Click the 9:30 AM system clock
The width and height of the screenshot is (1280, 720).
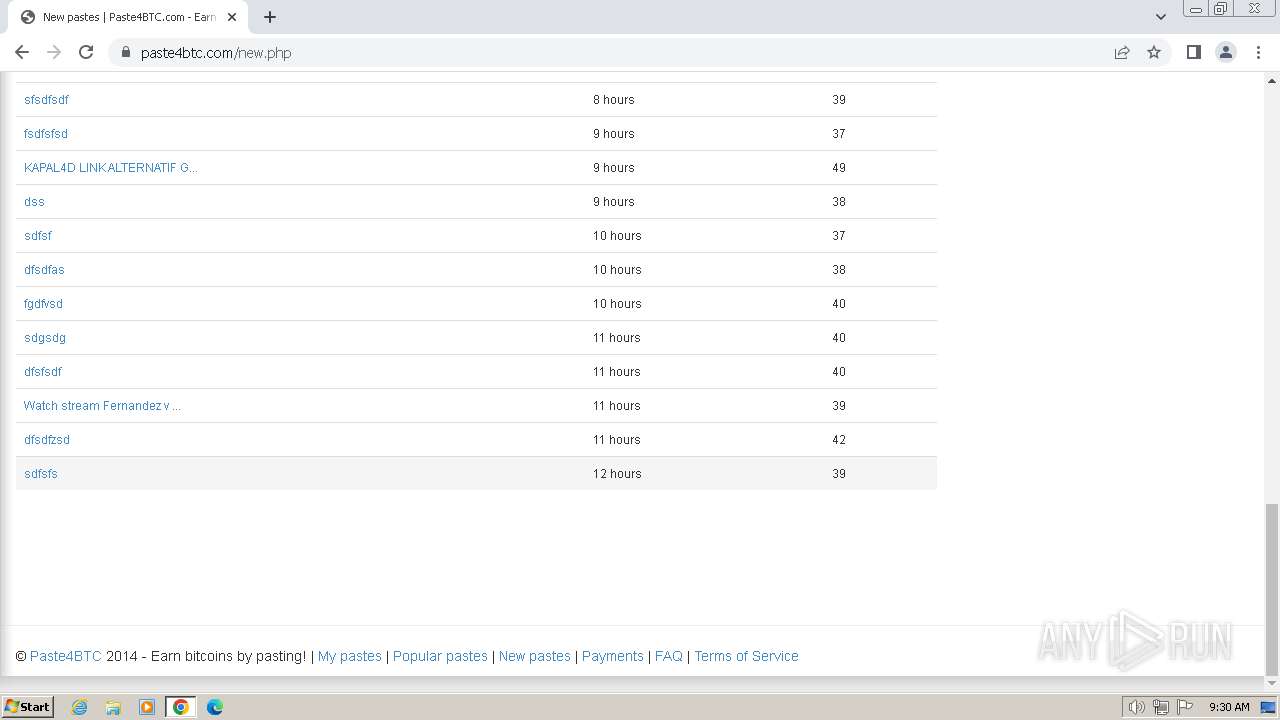click(x=1229, y=707)
